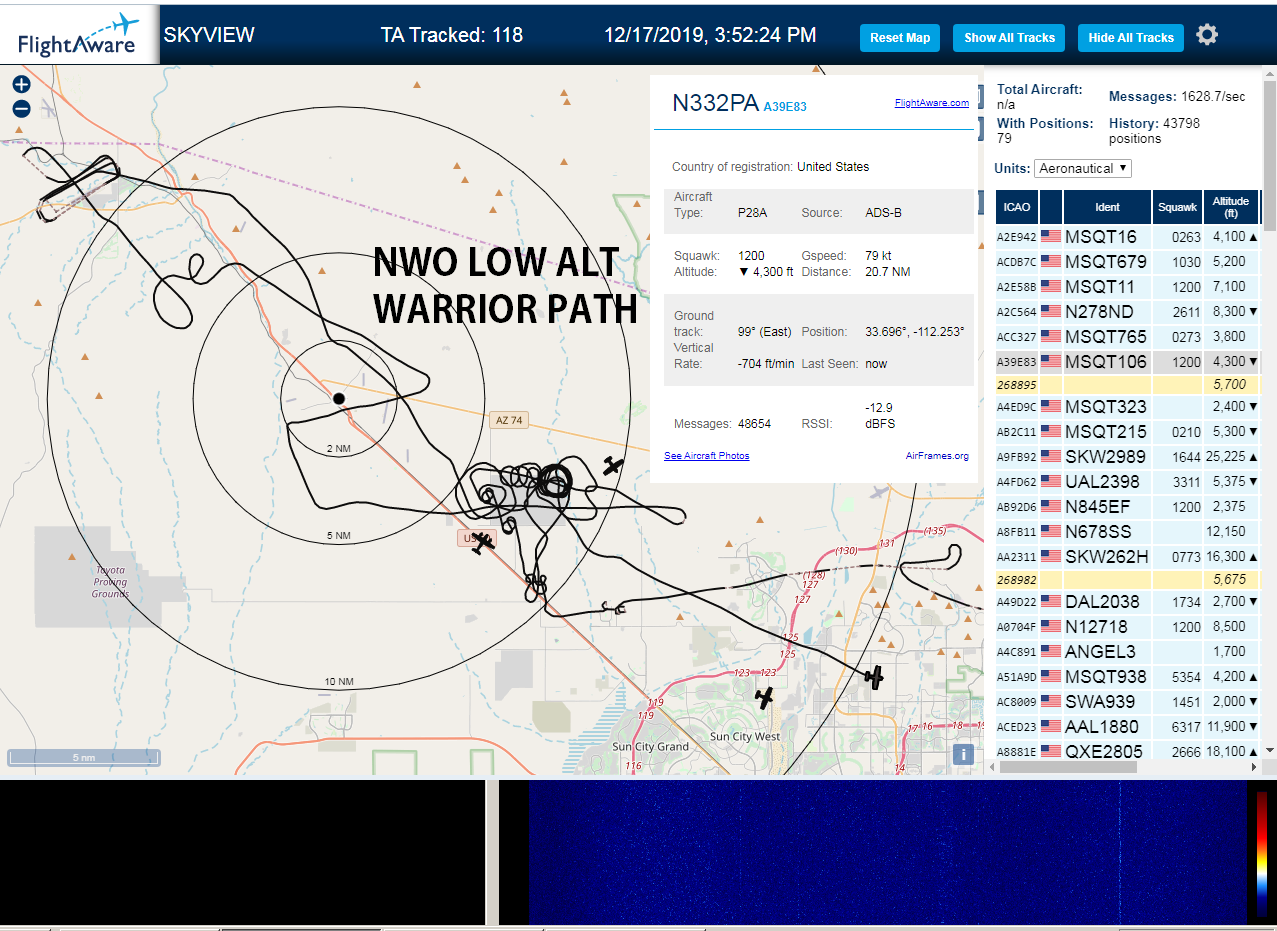Open the Units Aeronautical dropdown
This screenshot has height=931, width=1277.
tap(1083, 168)
